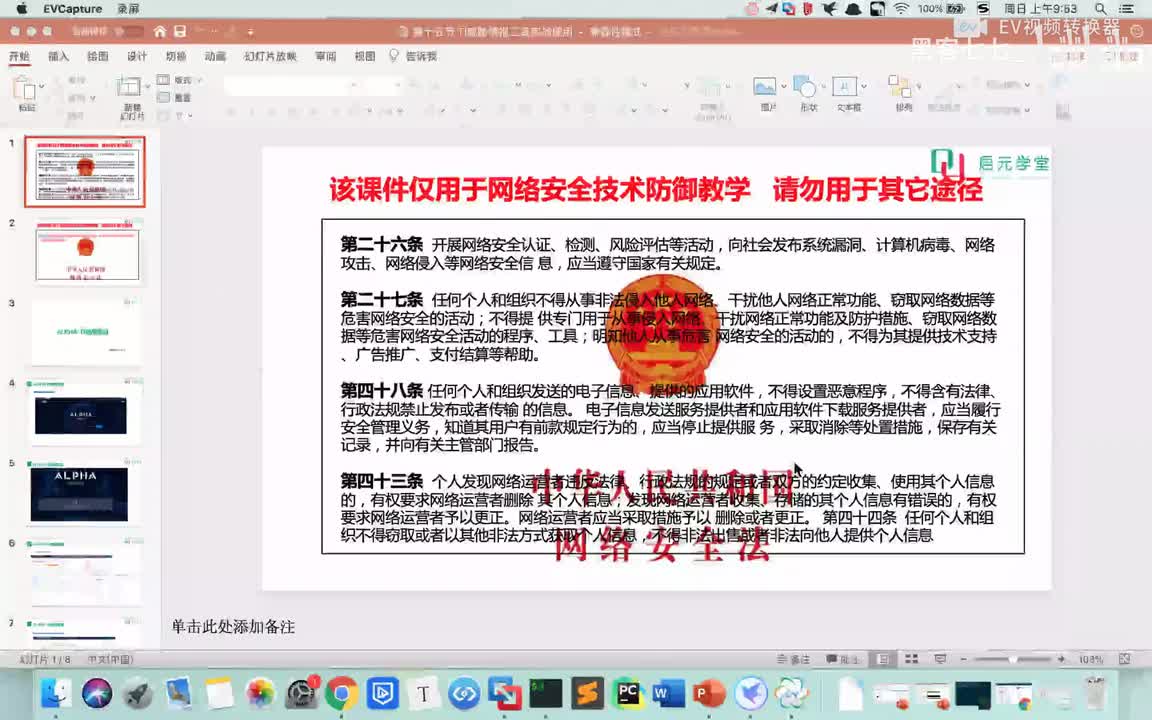
Task: Click the zoom out minus button
Action: [963, 659]
